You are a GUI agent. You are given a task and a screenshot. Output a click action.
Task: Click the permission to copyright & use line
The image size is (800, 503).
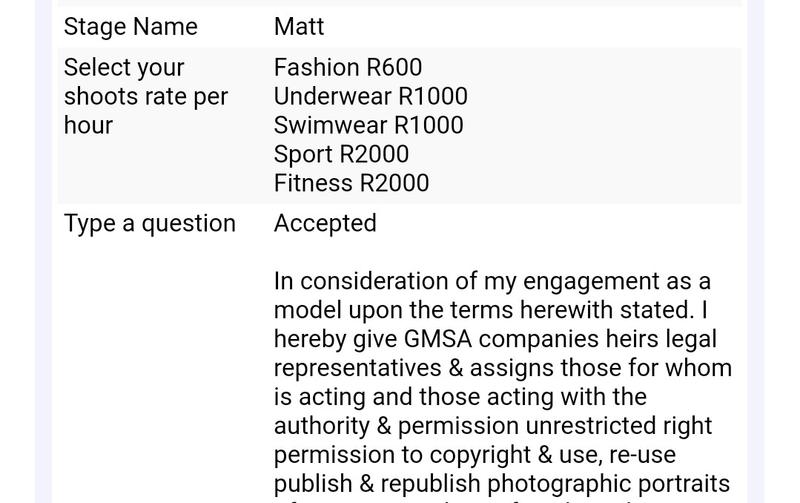tap(475, 455)
